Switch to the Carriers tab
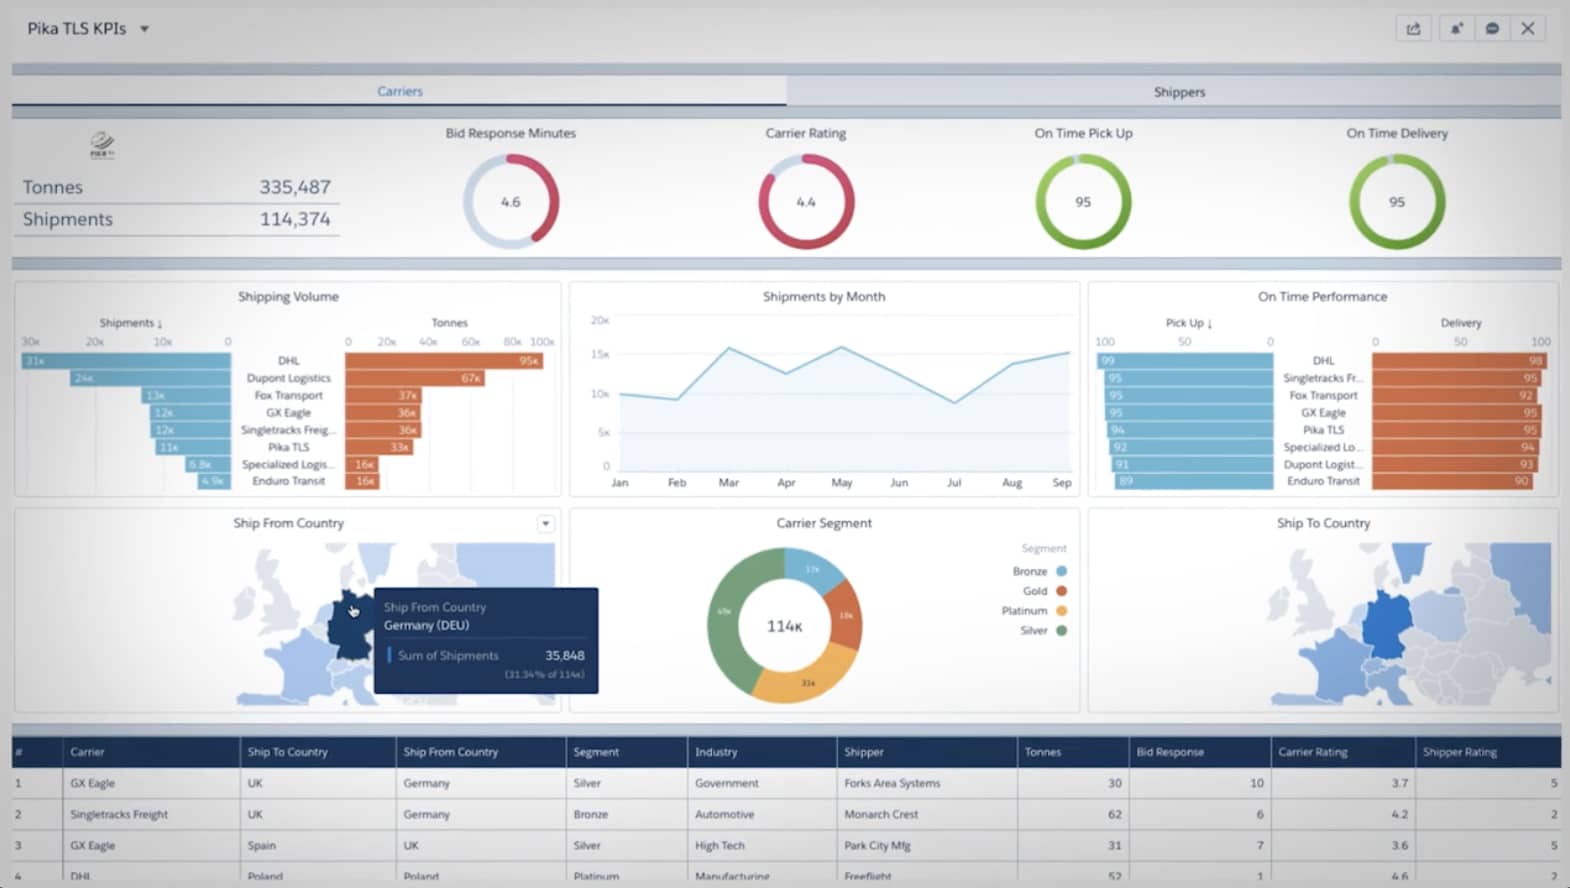The height and width of the screenshot is (888, 1570). pyautogui.click(x=399, y=91)
